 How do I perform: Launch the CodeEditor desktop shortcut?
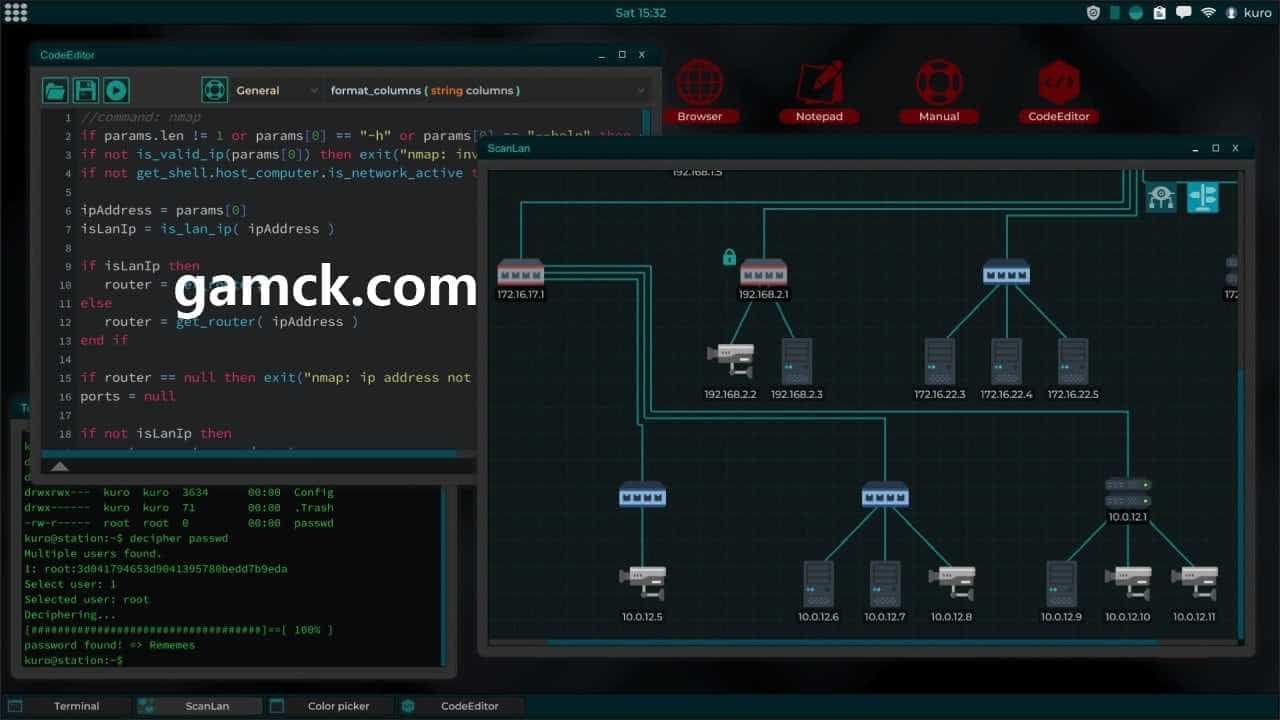coord(1059,92)
